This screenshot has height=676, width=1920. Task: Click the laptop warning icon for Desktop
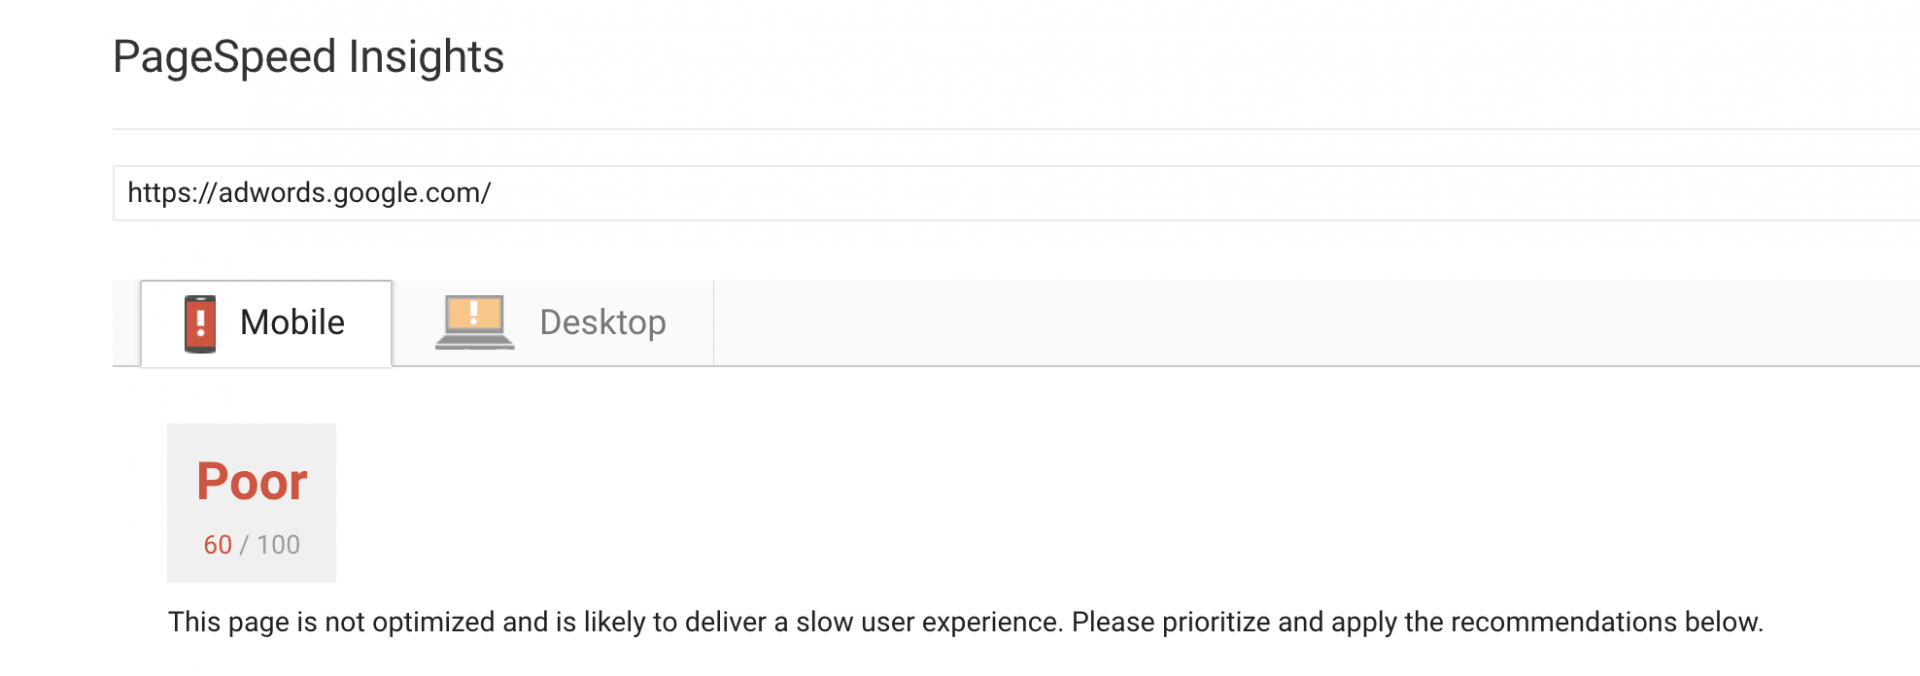[474, 322]
